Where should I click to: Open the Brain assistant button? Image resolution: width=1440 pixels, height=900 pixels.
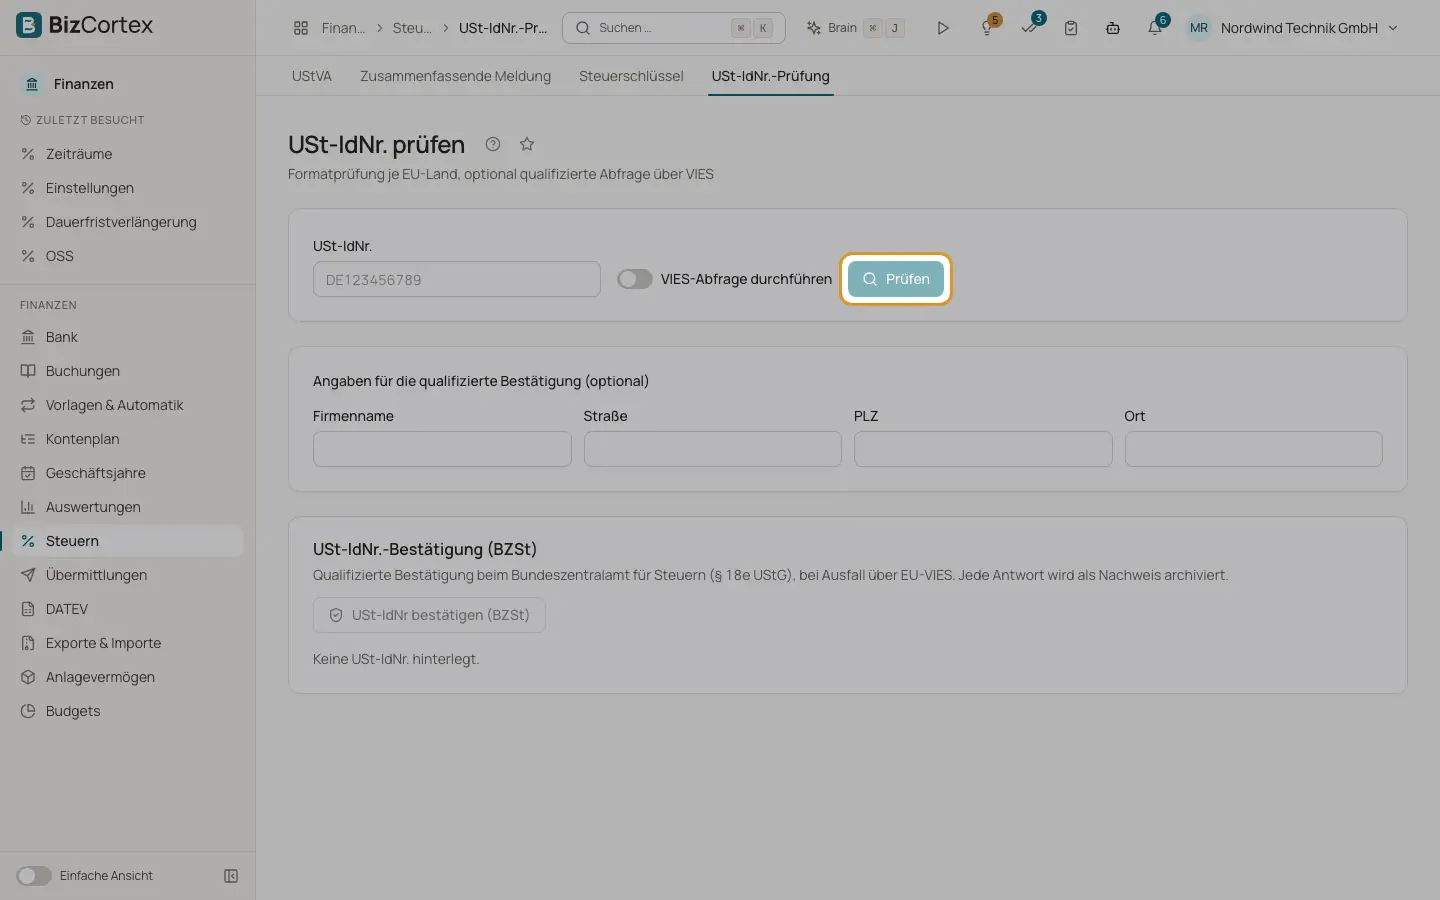click(x=855, y=28)
